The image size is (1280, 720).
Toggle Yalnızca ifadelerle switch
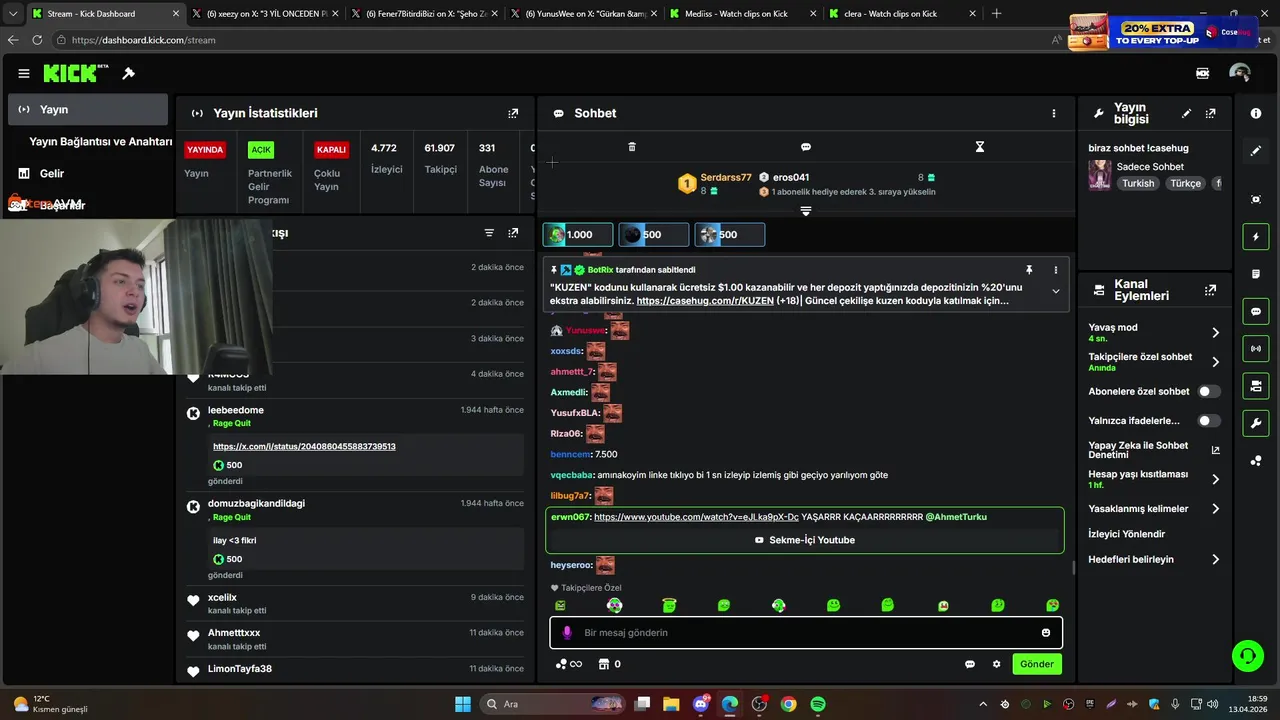point(1209,421)
